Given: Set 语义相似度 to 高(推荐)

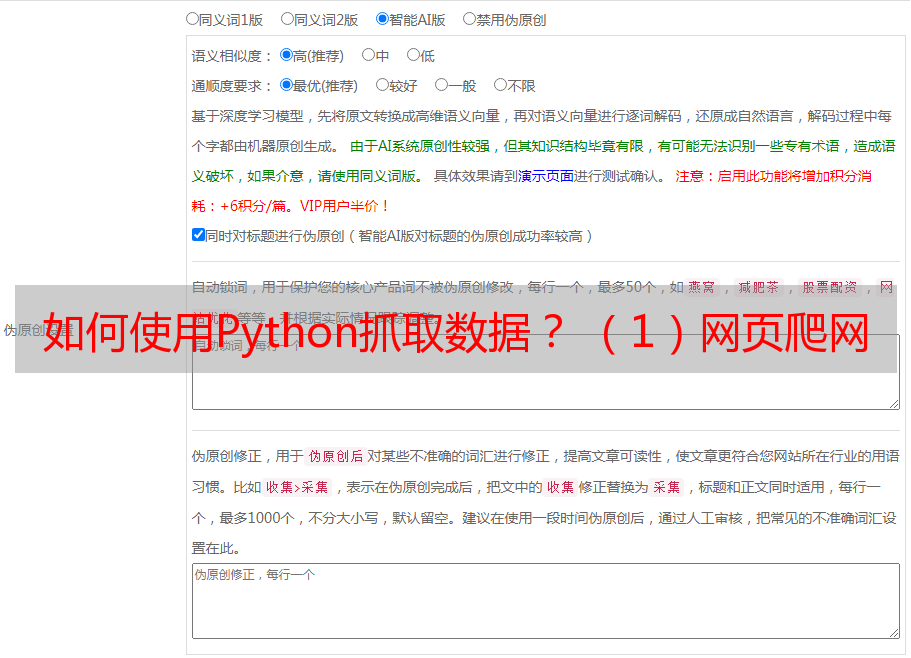Looking at the screenshot, I should [286, 55].
